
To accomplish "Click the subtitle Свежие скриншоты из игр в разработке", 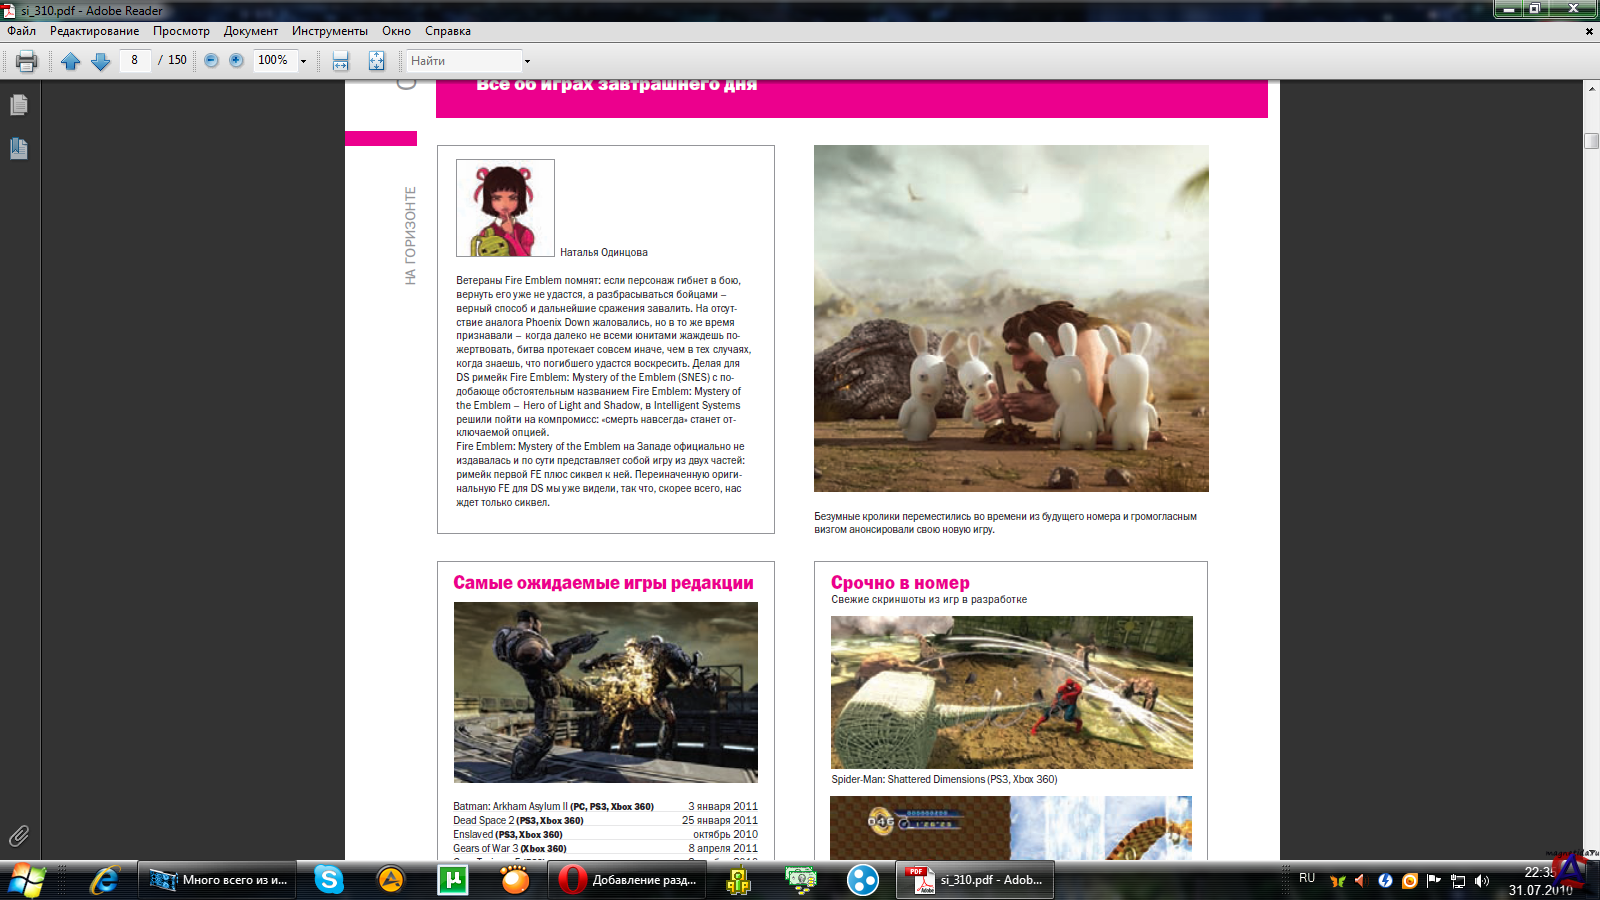I will coord(929,600).
